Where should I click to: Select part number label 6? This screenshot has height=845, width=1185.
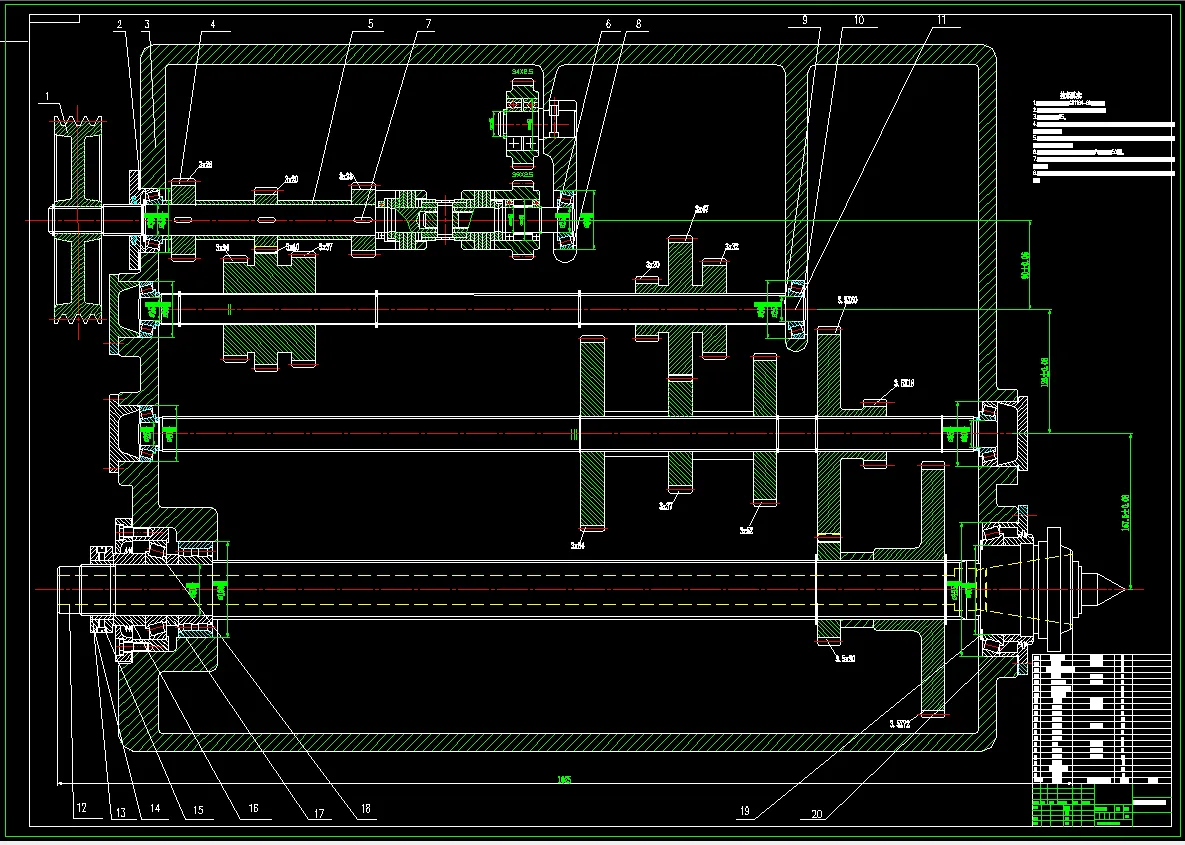click(608, 24)
